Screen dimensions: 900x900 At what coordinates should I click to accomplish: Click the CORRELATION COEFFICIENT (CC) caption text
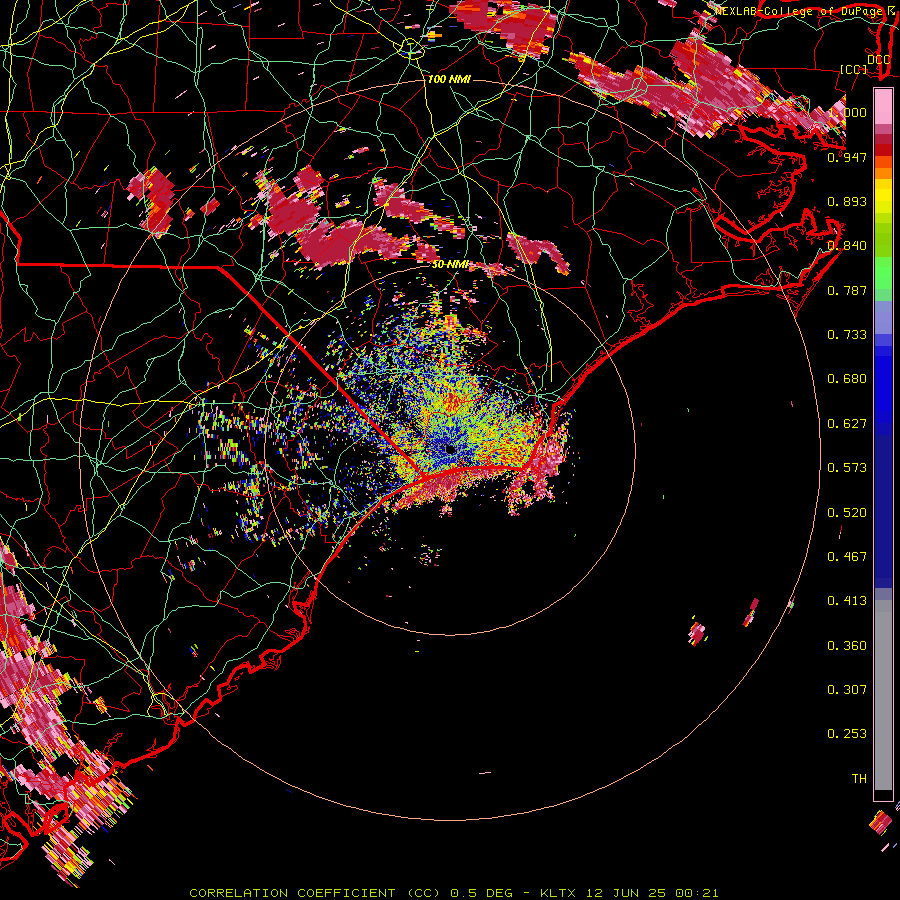click(x=315, y=893)
